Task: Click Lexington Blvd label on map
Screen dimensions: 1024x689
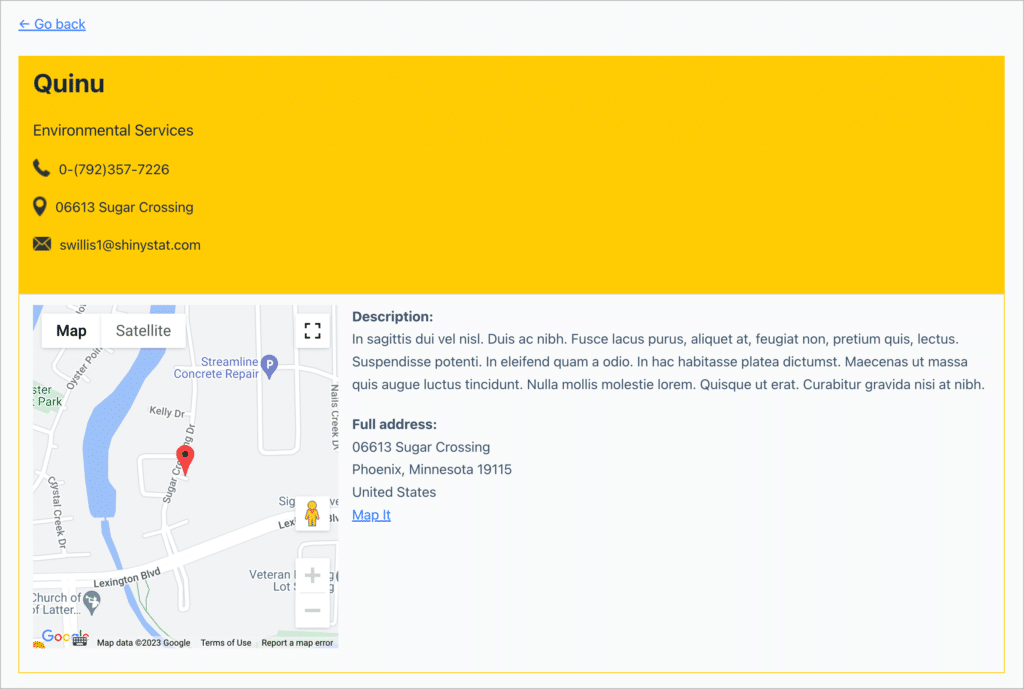Action: 127,577
